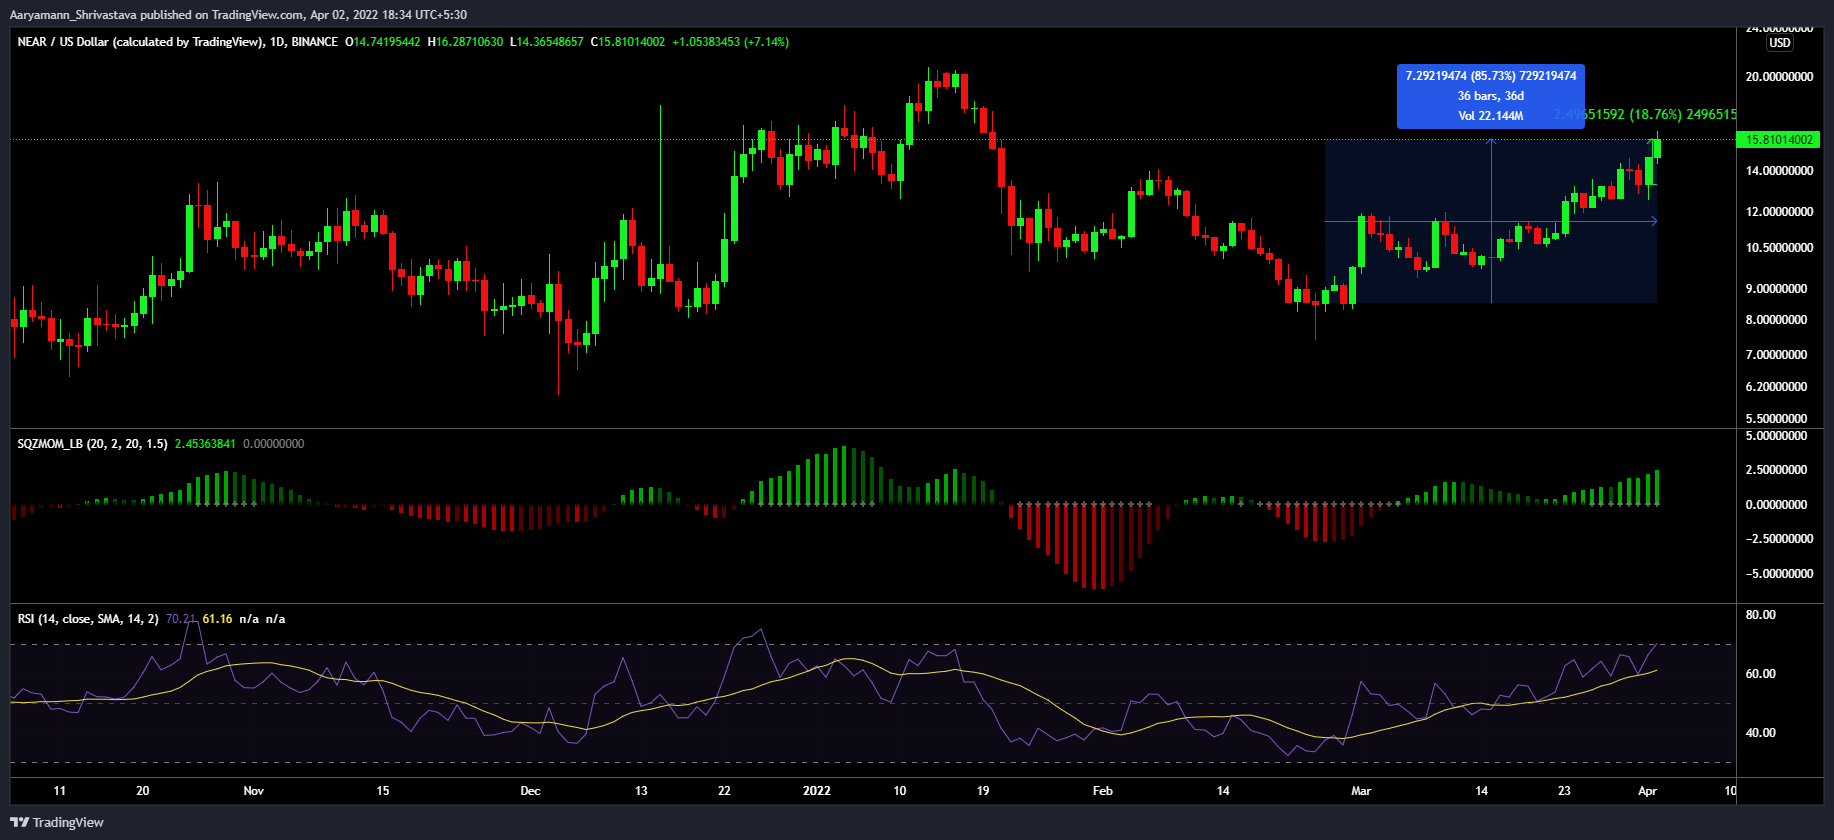Image resolution: width=1834 pixels, height=840 pixels.
Task: Open the USD currency selector
Action: [x=1779, y=43]
